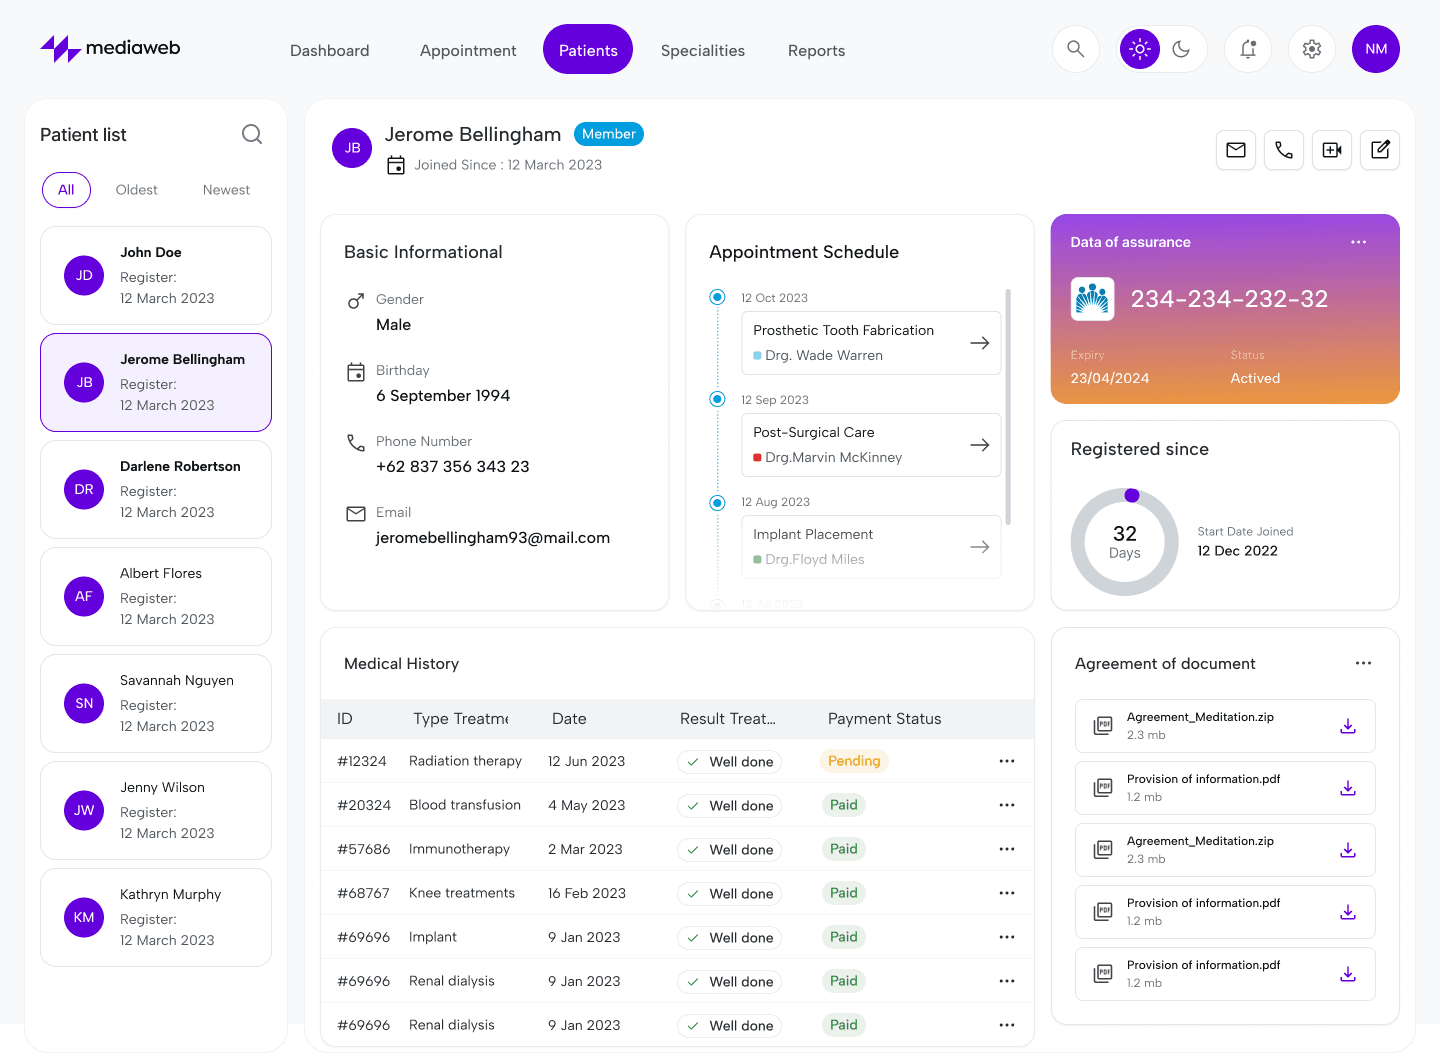Viewport: 1440px width, 1053px height.
Task: Click the Registered since progress ring
Action: coord(1125,542)
